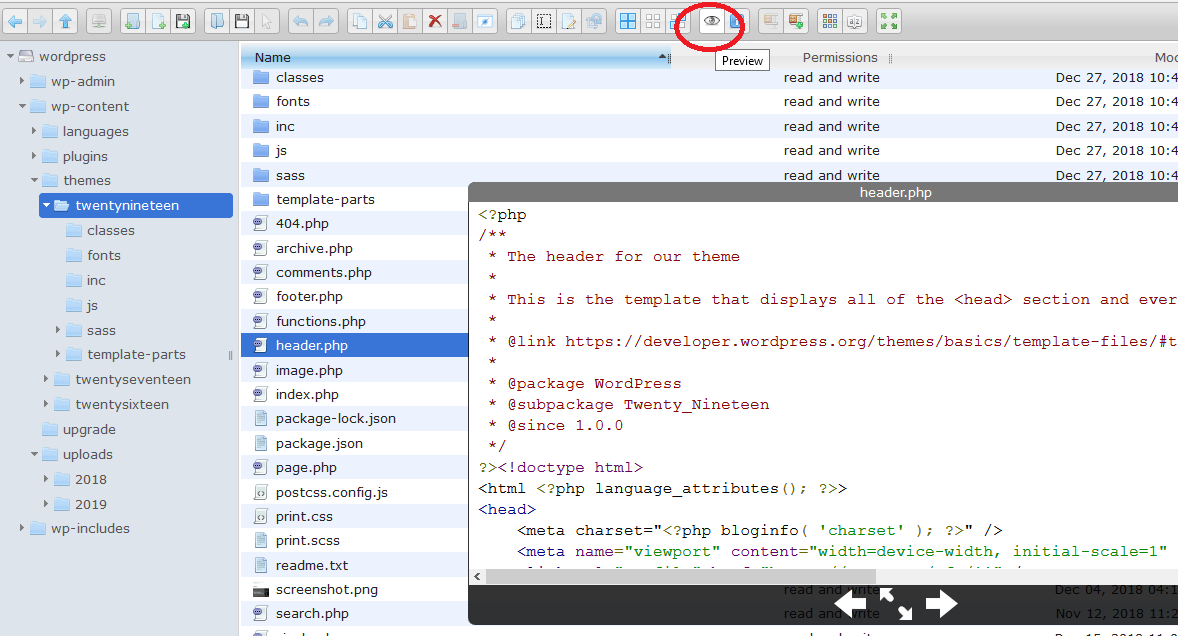1178x636 pixels.
Task: Expand the languages folder in the tree
Action: (x=34, y=131)
